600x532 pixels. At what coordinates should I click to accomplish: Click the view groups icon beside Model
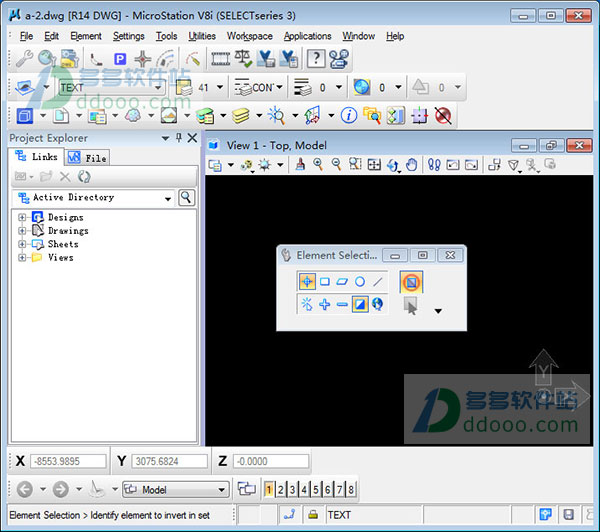tap(247, 490)
